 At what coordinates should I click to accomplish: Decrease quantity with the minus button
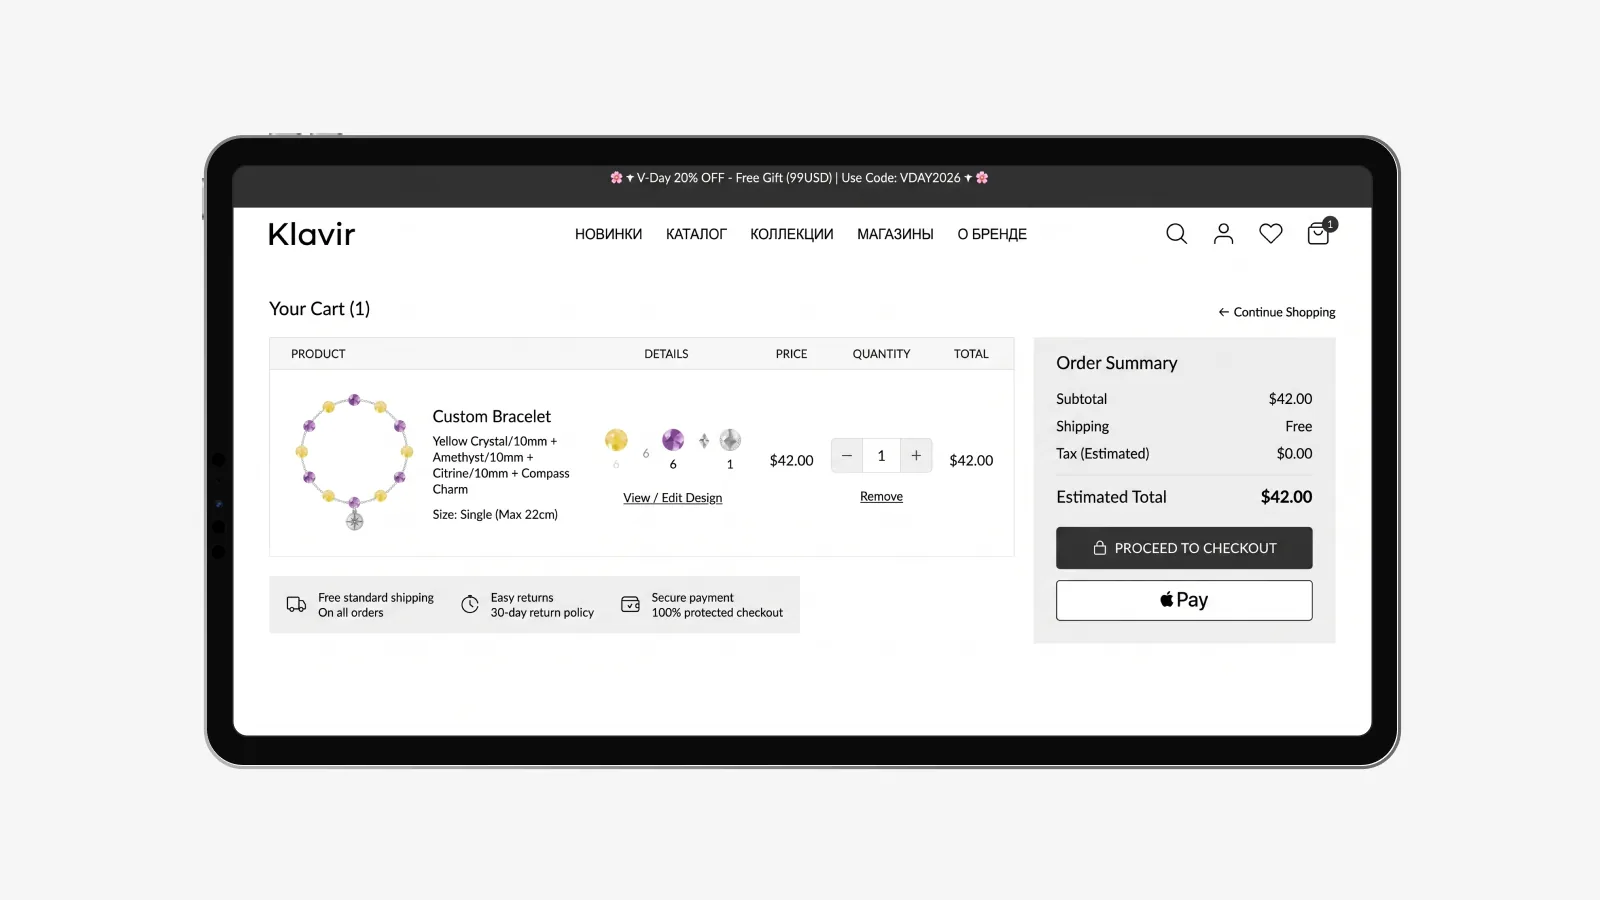point(847,456)
